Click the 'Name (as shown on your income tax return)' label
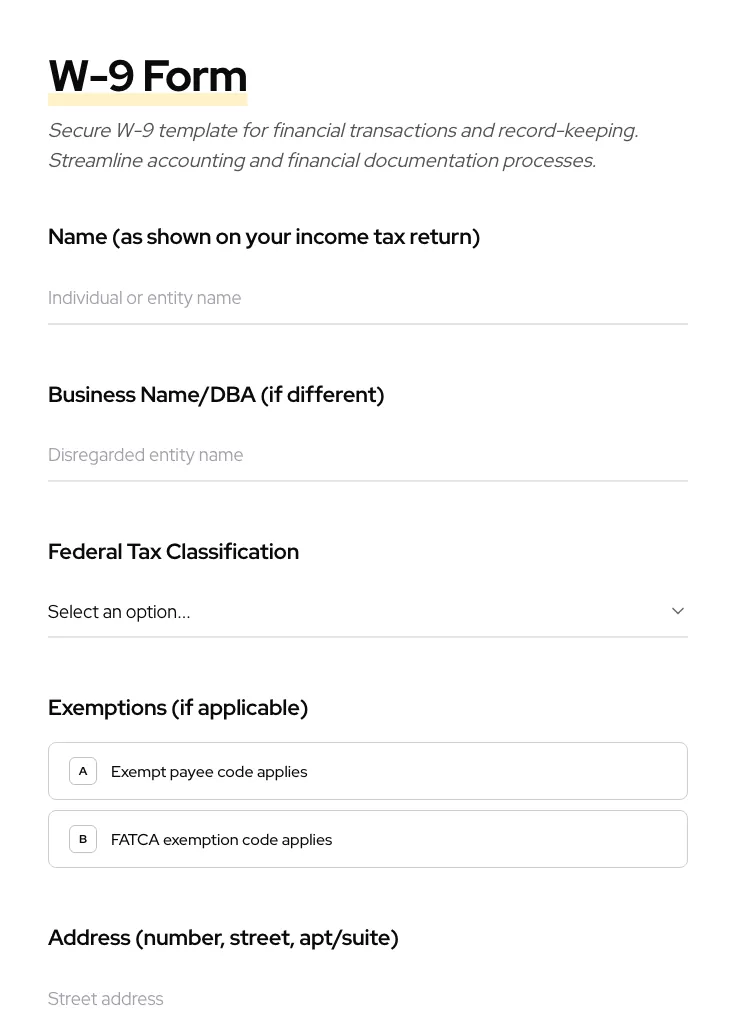The image size is (736, 1024). tap(264, 237)
